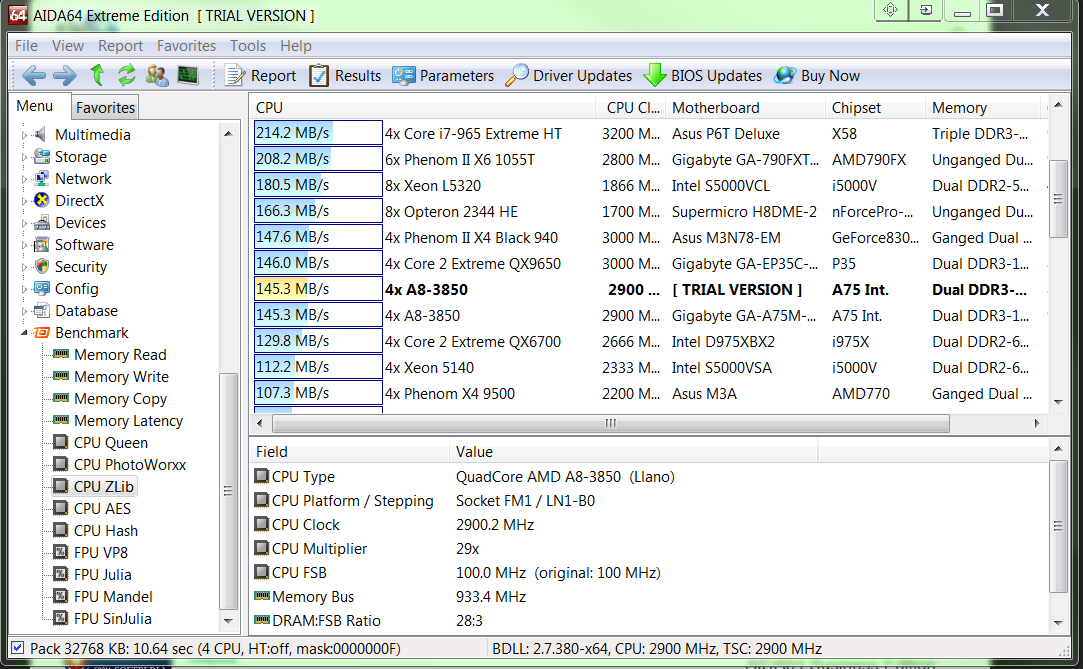The image size is (1083, 669).
Task: Select the CPU ZLib benchmark
Action: coord(103,487)
